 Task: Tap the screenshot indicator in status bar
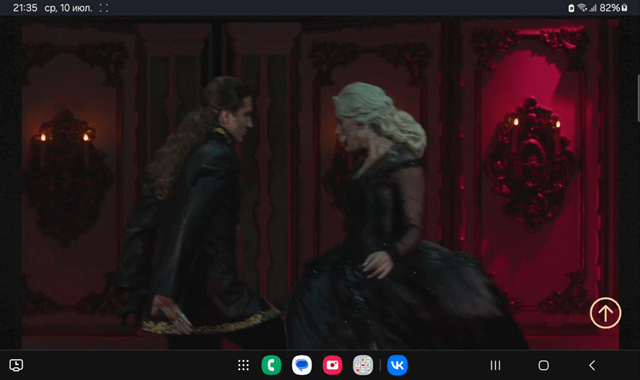(x=104, y=8)
